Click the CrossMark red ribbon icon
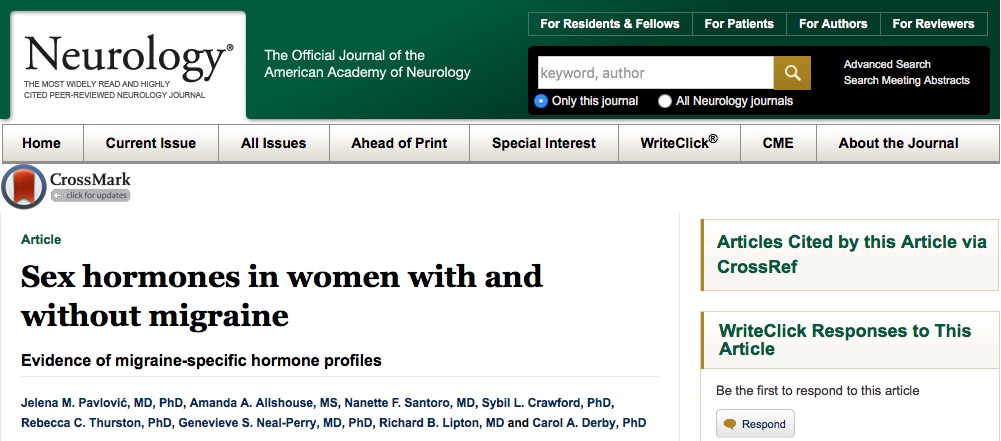1001x441 pixels. (24, 186)
